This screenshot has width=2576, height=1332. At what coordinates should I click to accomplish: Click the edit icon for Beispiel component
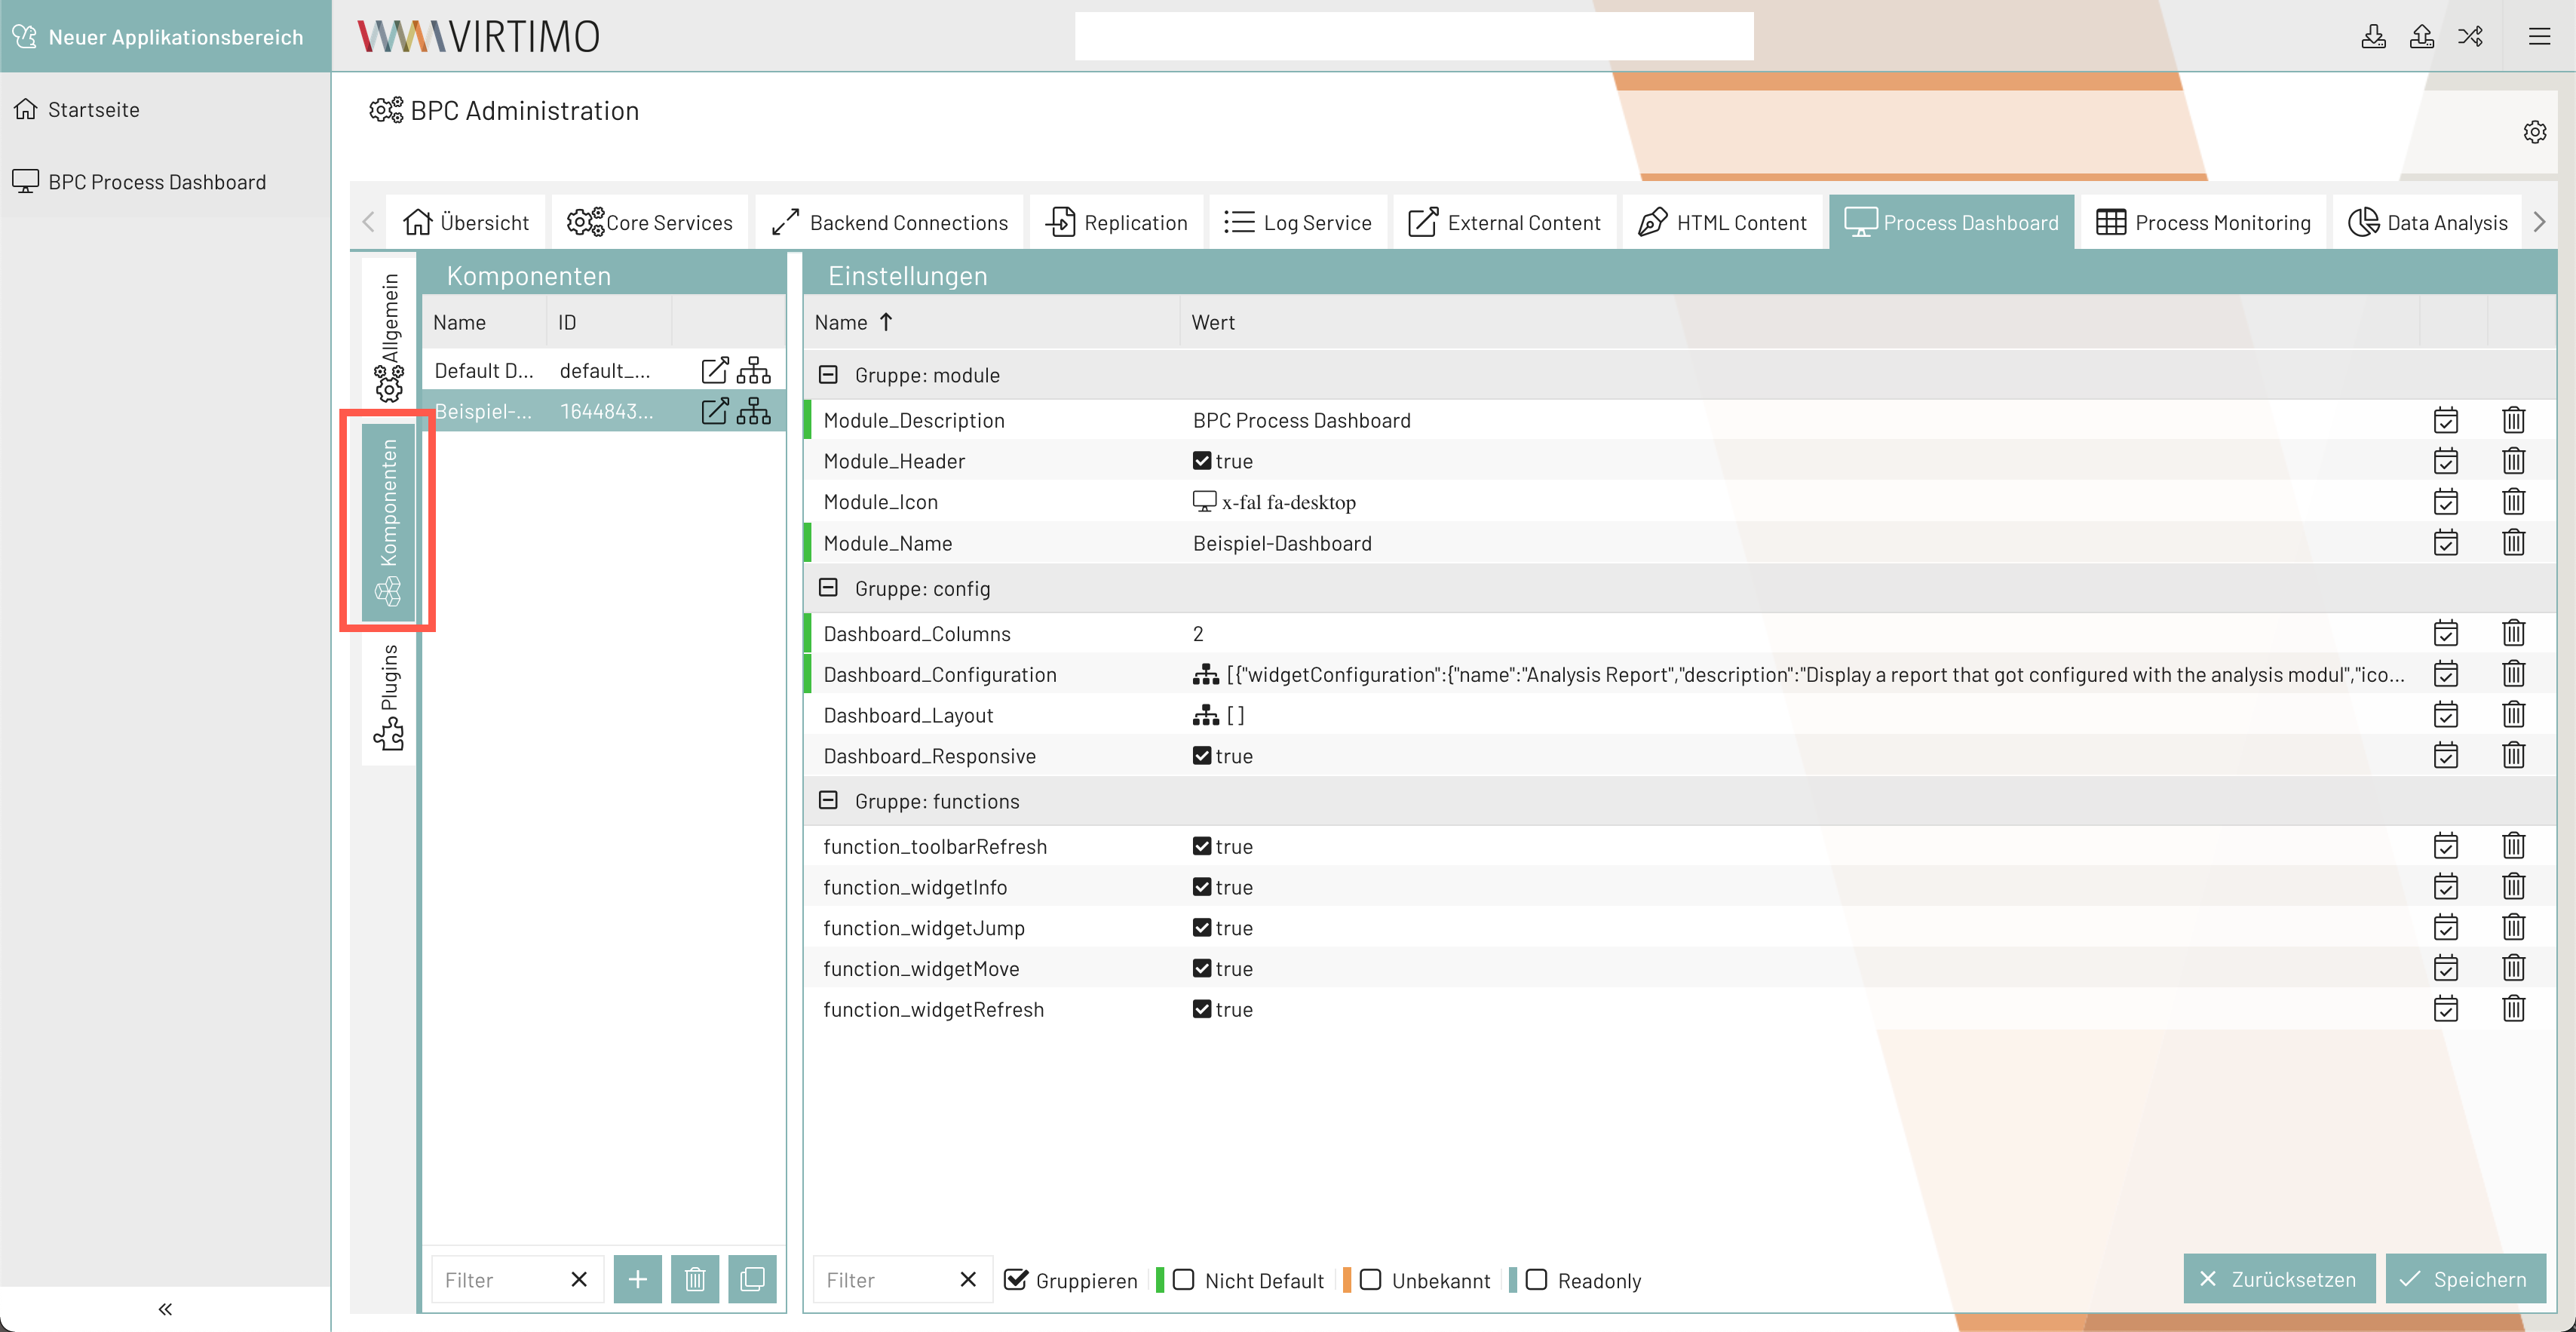coord(714,411)
